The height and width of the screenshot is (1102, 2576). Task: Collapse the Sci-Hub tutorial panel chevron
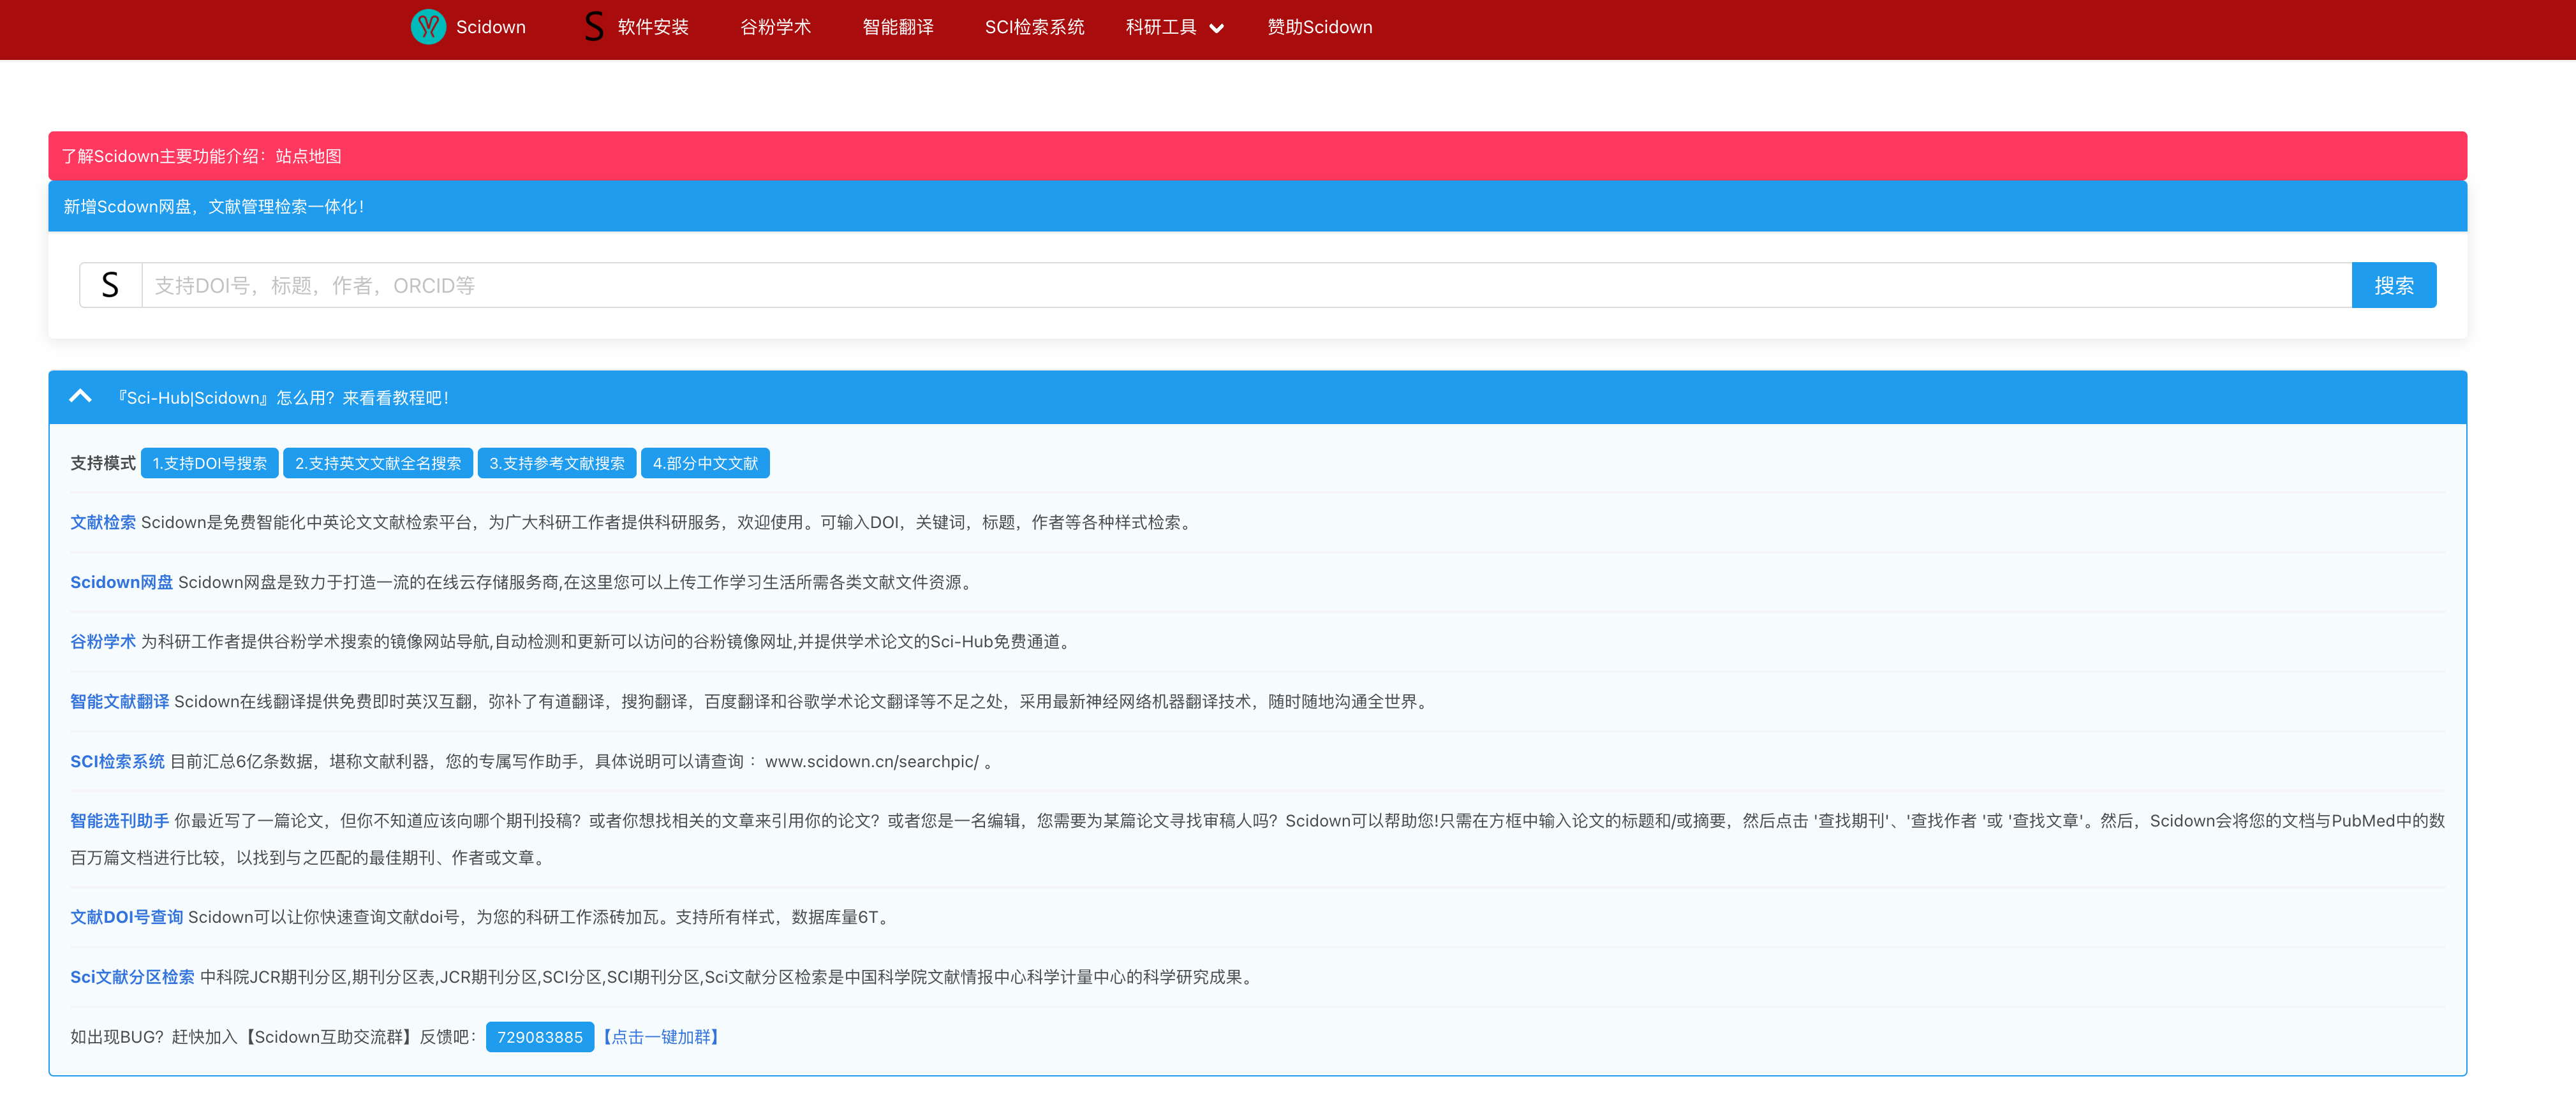tap(80, 396)
